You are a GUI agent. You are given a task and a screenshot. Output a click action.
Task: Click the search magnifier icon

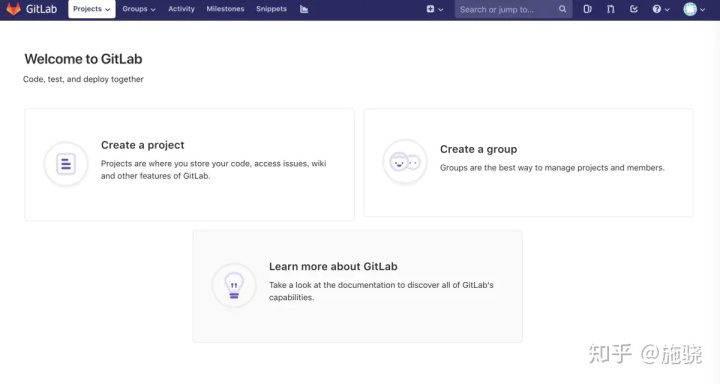tap(562, 9)
